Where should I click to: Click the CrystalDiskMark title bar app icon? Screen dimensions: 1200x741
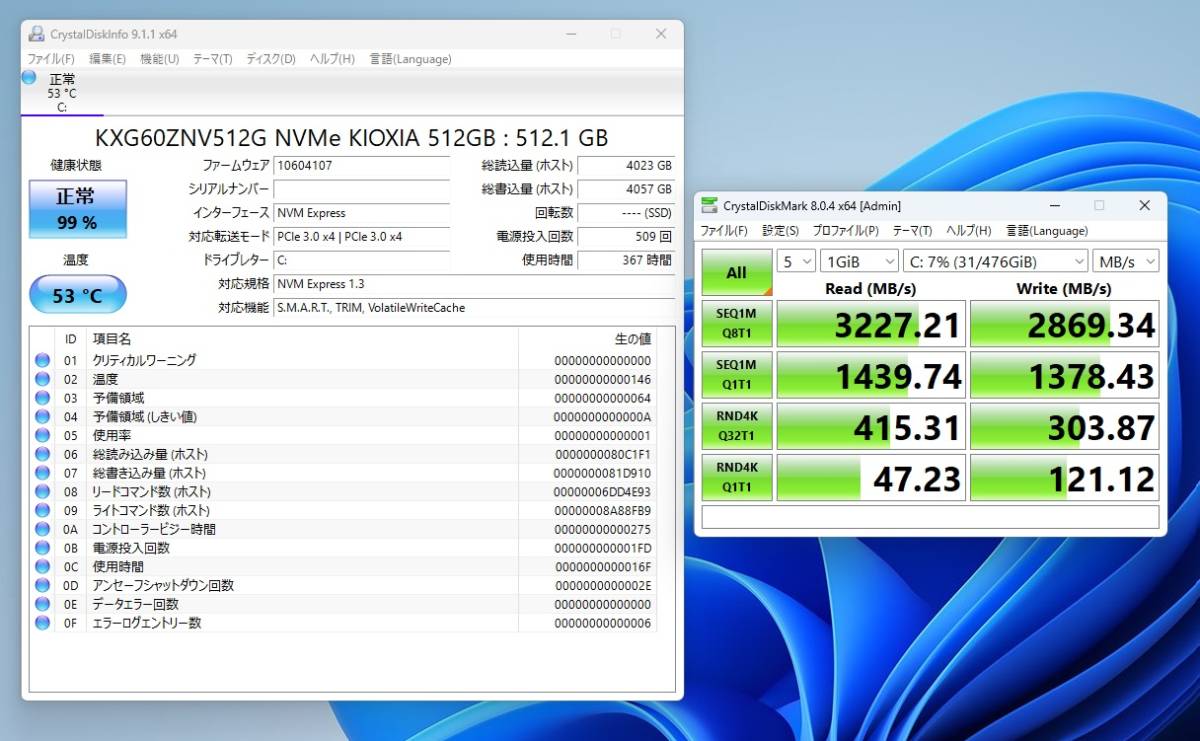click(x=709, y=205)
